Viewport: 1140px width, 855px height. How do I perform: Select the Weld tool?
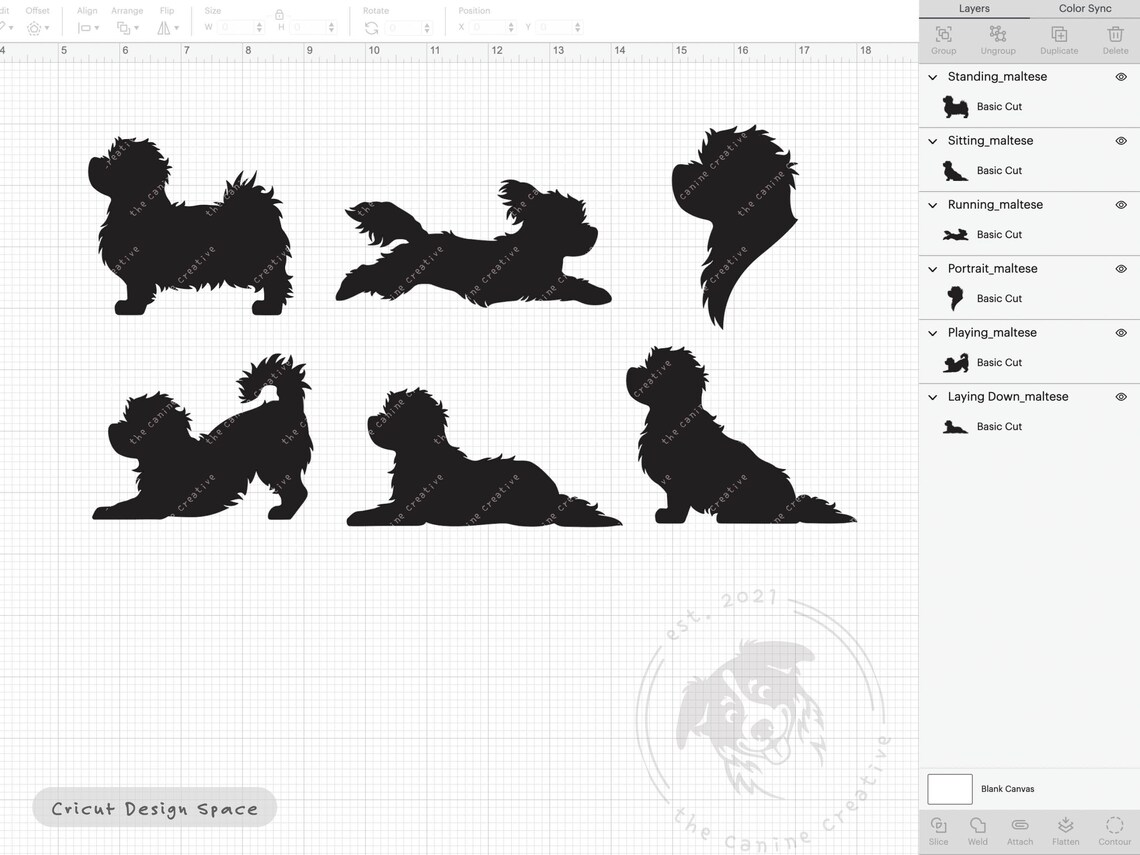click(x=978, y=830)
